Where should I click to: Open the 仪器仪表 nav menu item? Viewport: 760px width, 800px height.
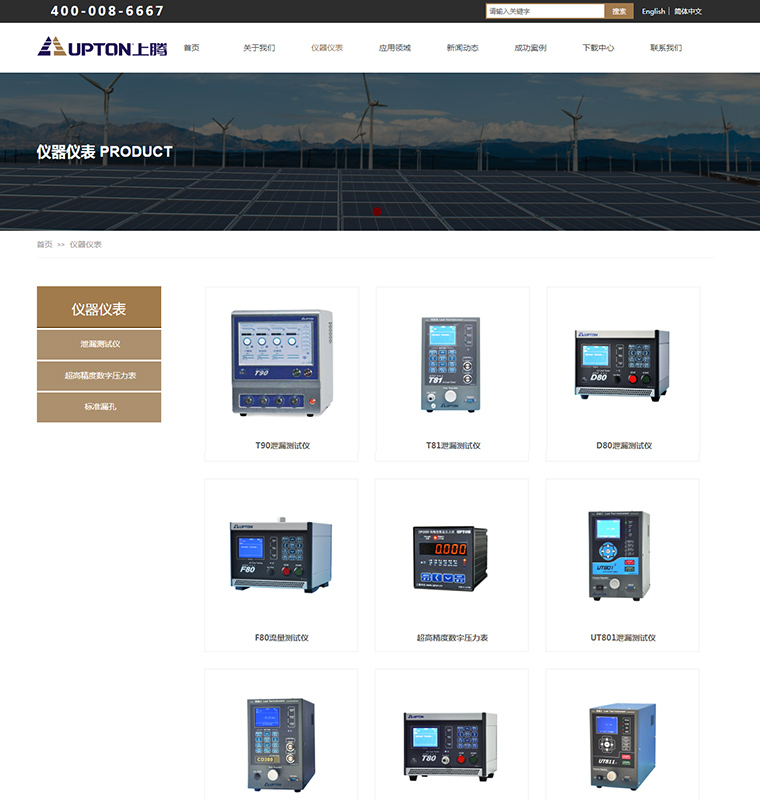click(327, 48)
